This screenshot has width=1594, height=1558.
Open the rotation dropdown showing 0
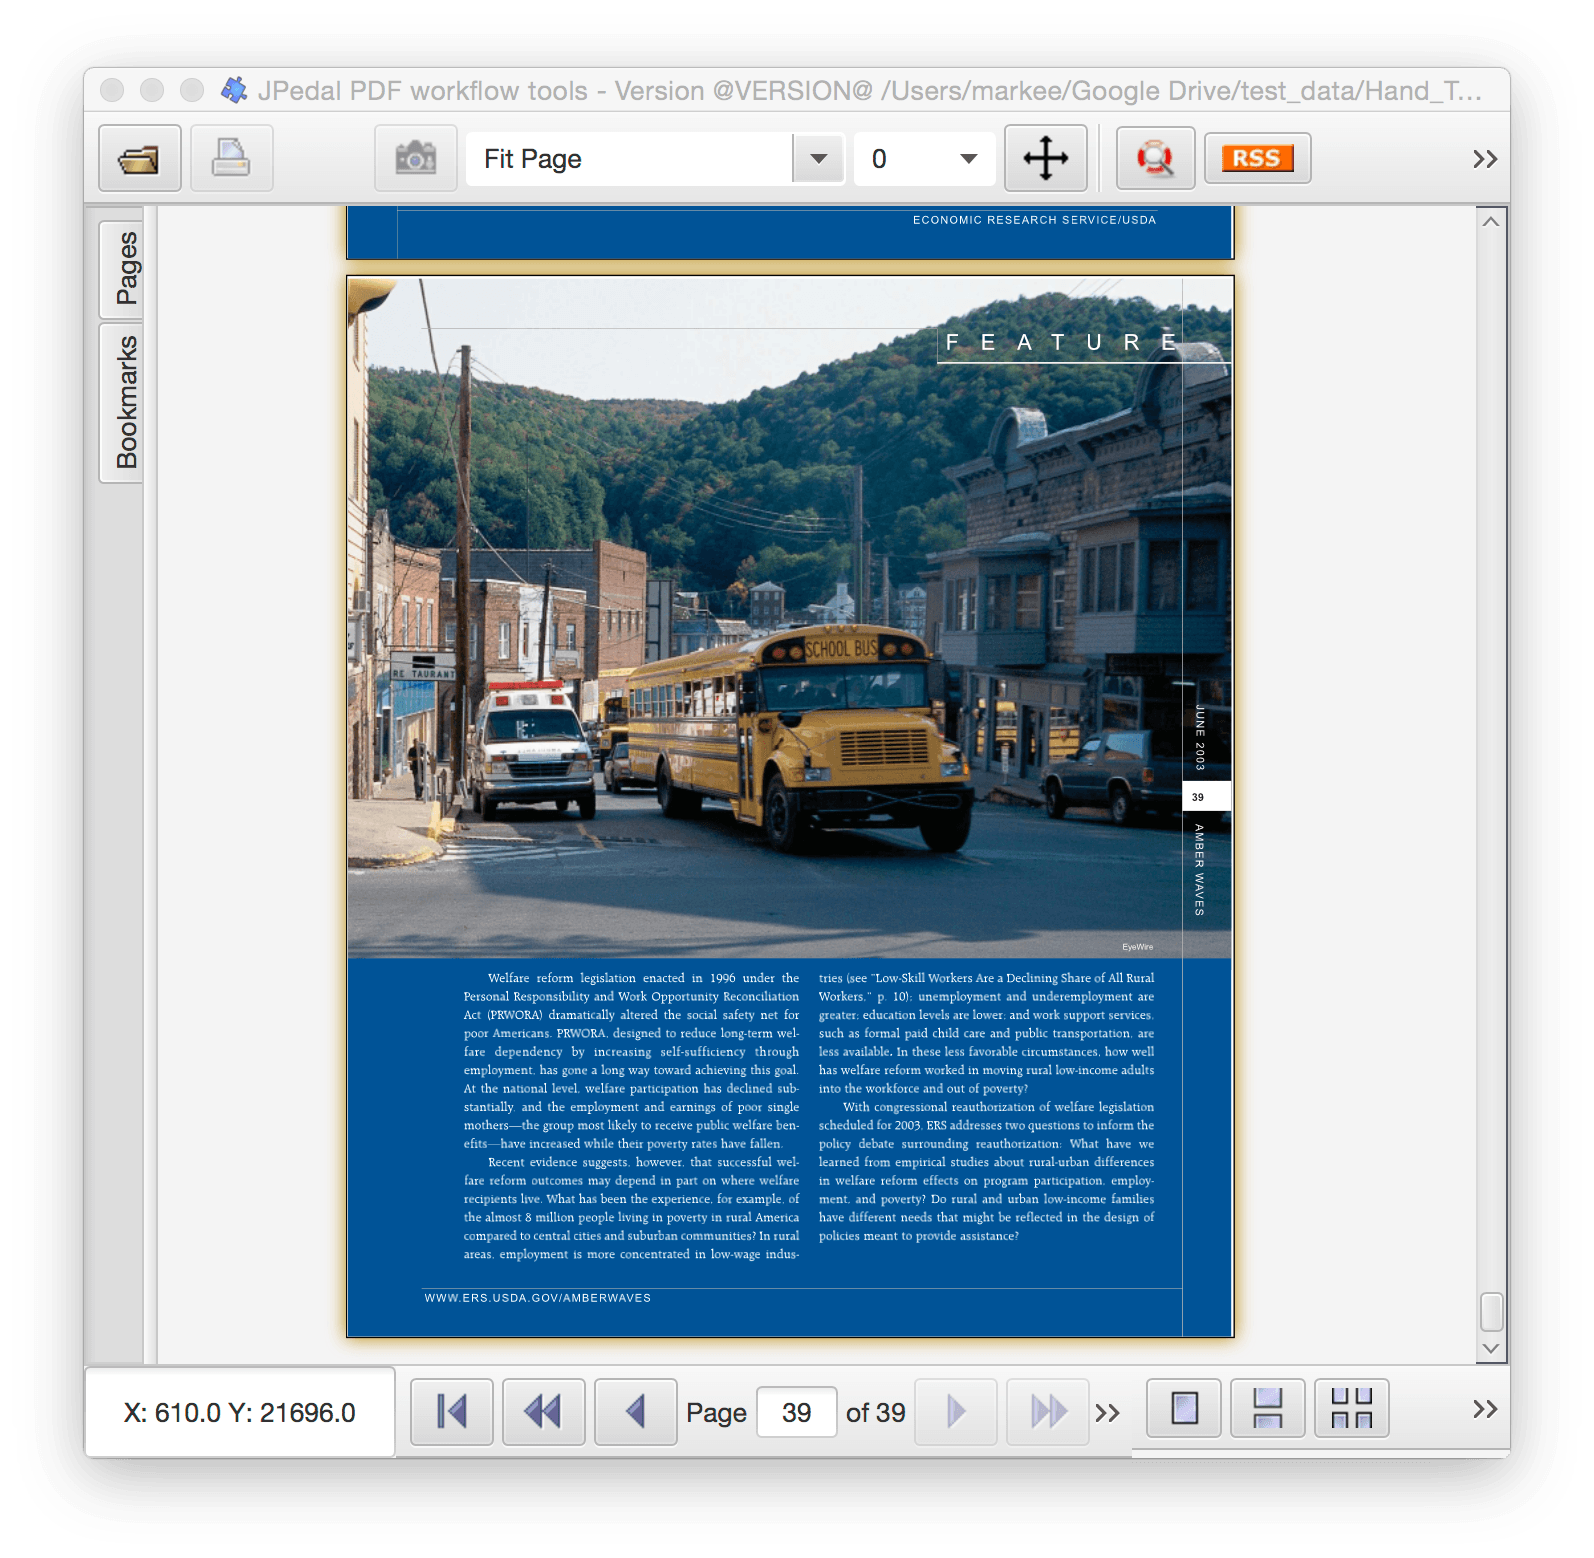(x=924, y=159)
